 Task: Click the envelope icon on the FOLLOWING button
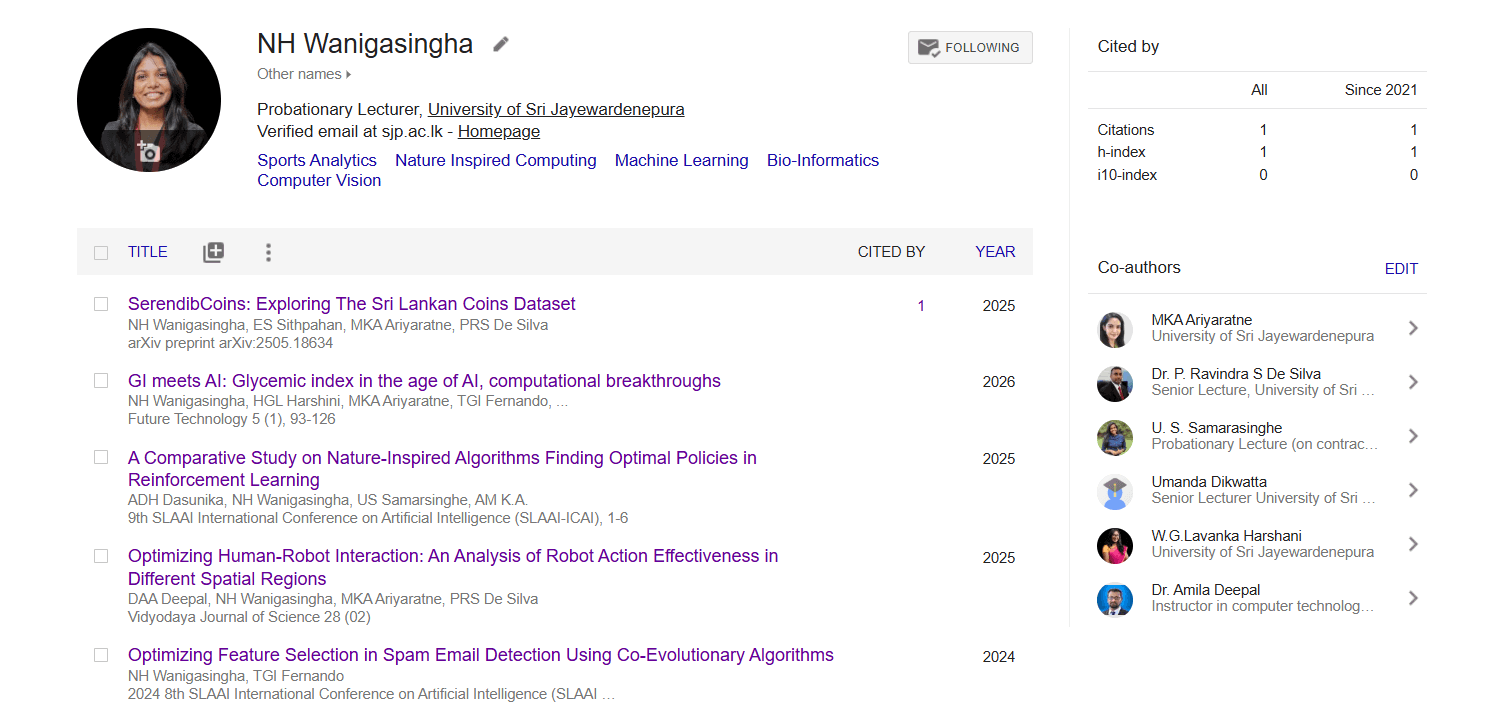[928, 47]
